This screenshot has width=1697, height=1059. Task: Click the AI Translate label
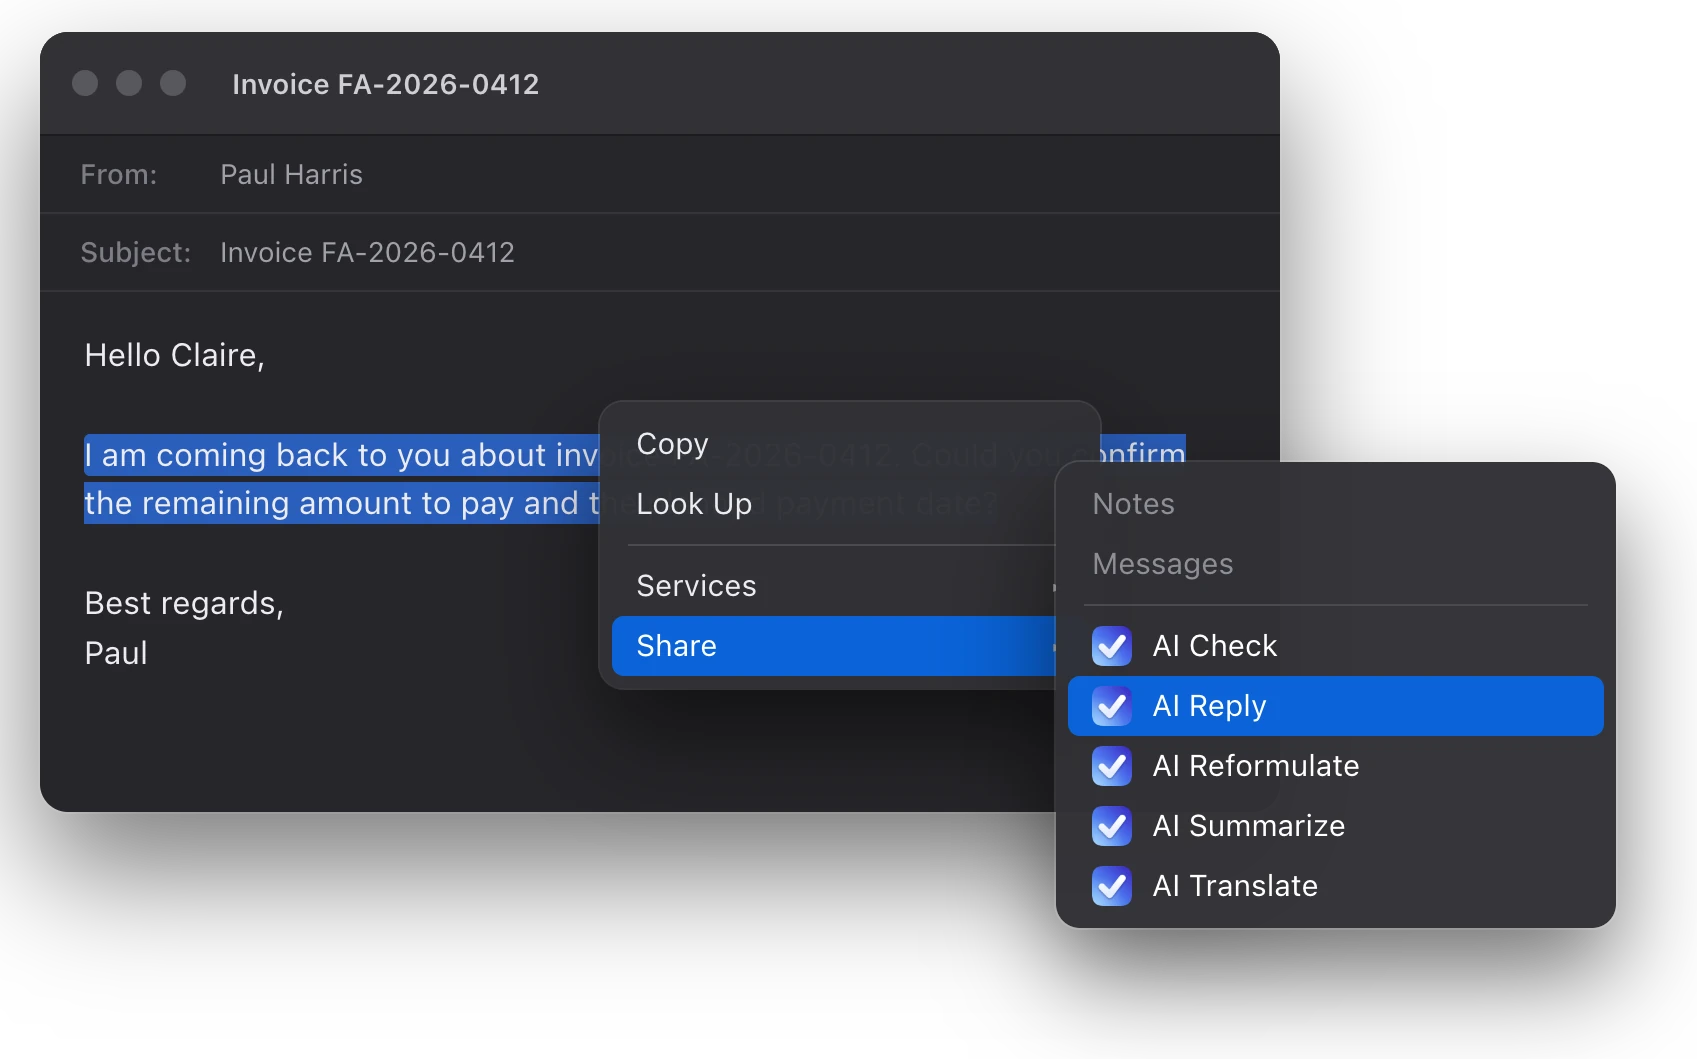coord(1235,886)
